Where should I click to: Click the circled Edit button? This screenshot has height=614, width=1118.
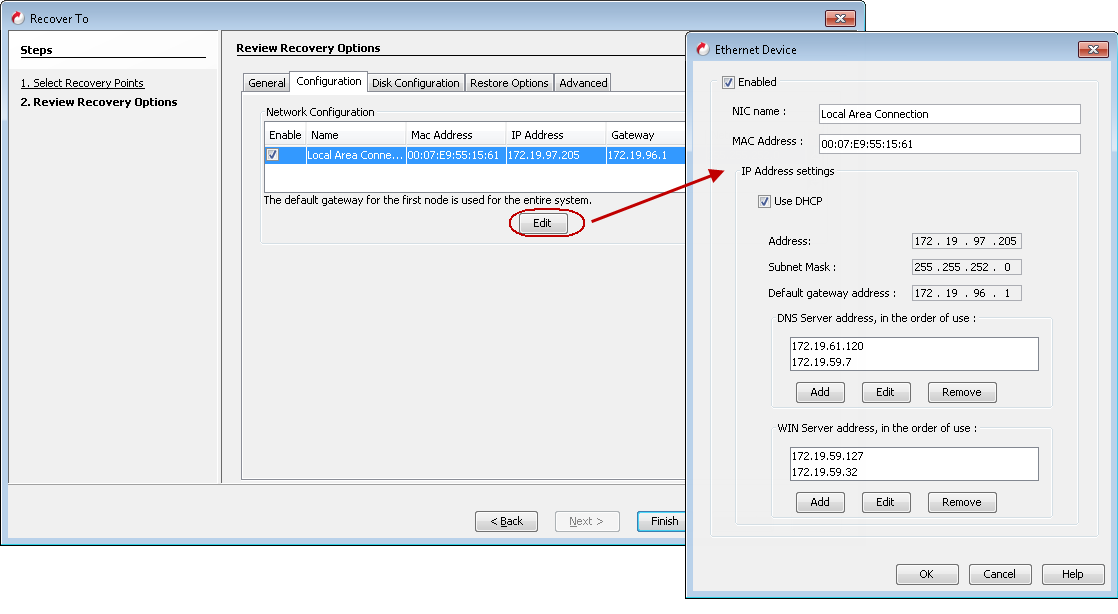(x=542, y=223)
